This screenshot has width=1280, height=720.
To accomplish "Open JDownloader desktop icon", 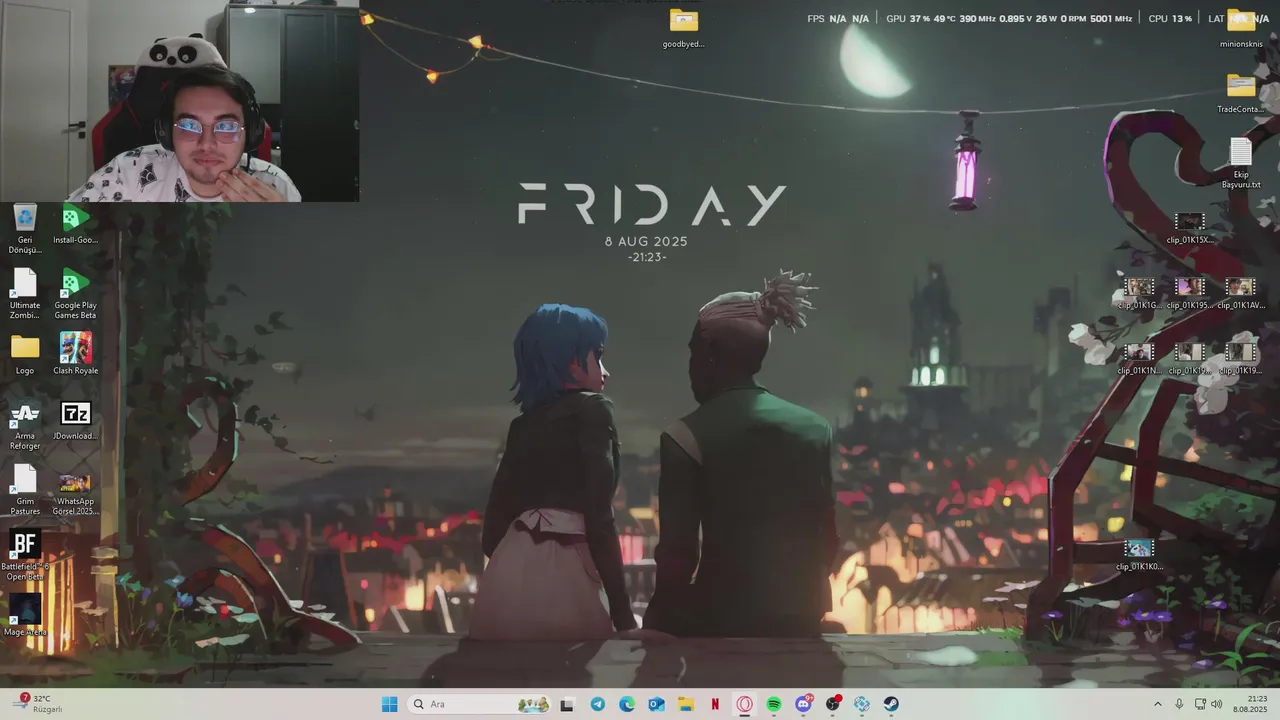I will (75, 421).
